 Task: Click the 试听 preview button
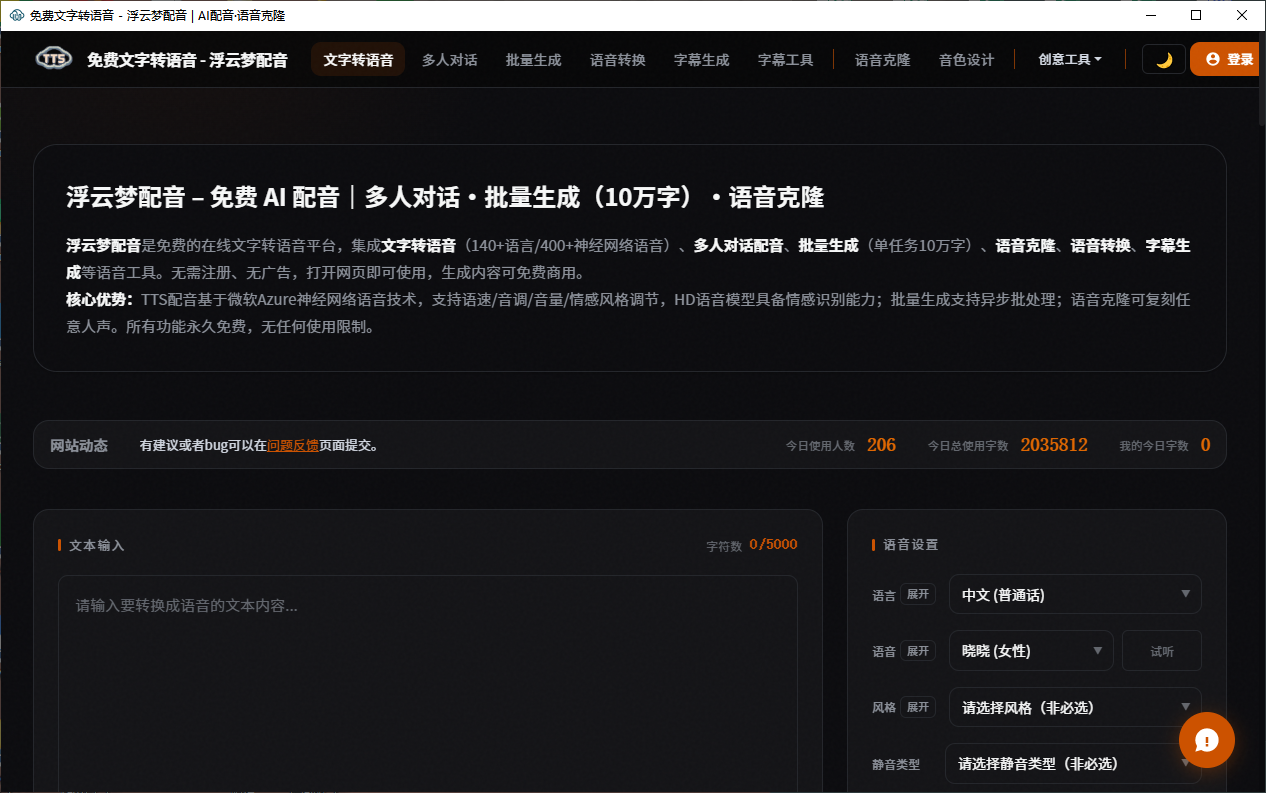1162,650
